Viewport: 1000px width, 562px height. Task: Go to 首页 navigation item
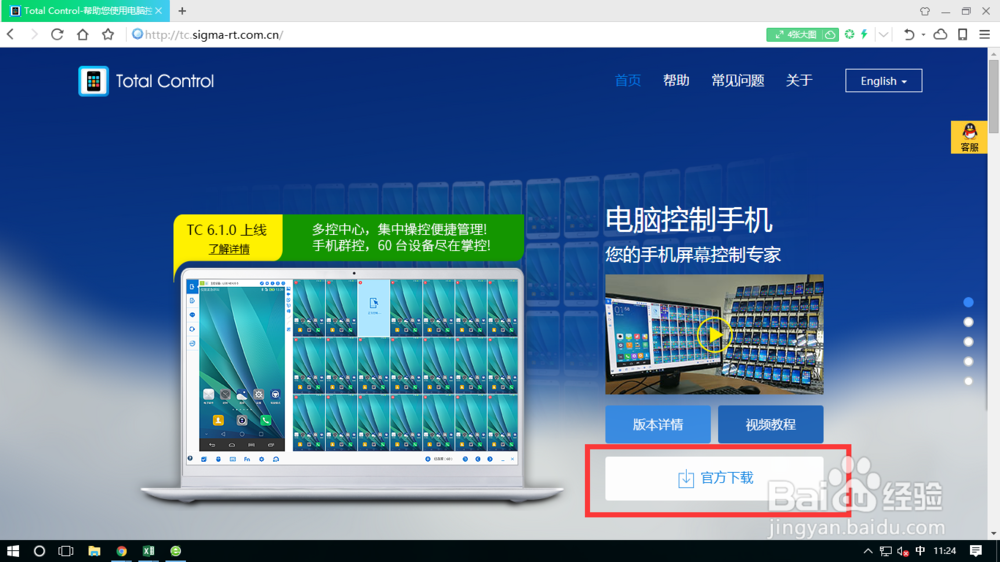coord(628,80)
